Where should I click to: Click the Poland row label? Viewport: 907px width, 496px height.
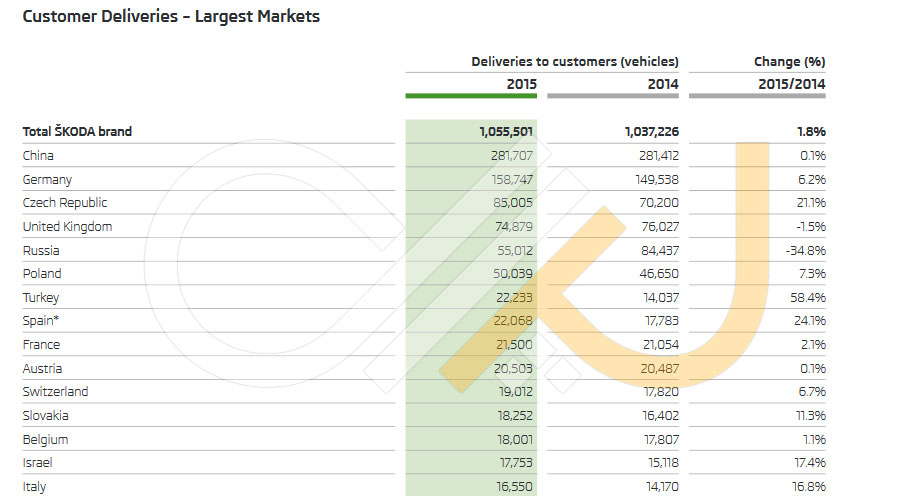[x=42, y=273]
